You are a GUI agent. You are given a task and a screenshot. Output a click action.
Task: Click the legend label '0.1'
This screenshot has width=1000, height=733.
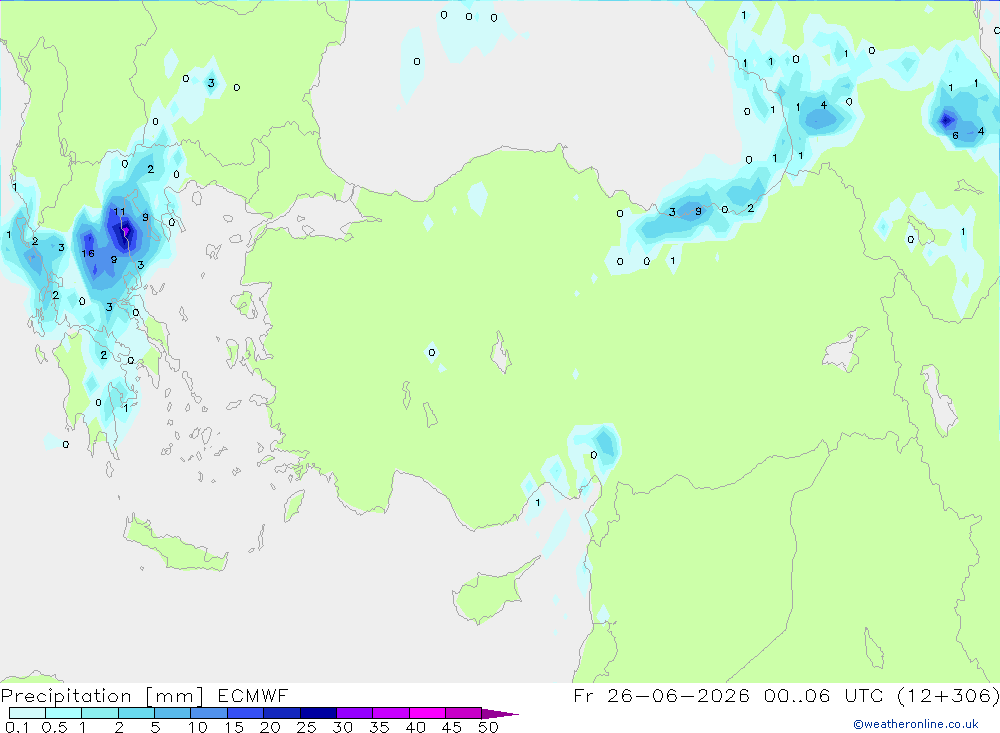[17, 727]
